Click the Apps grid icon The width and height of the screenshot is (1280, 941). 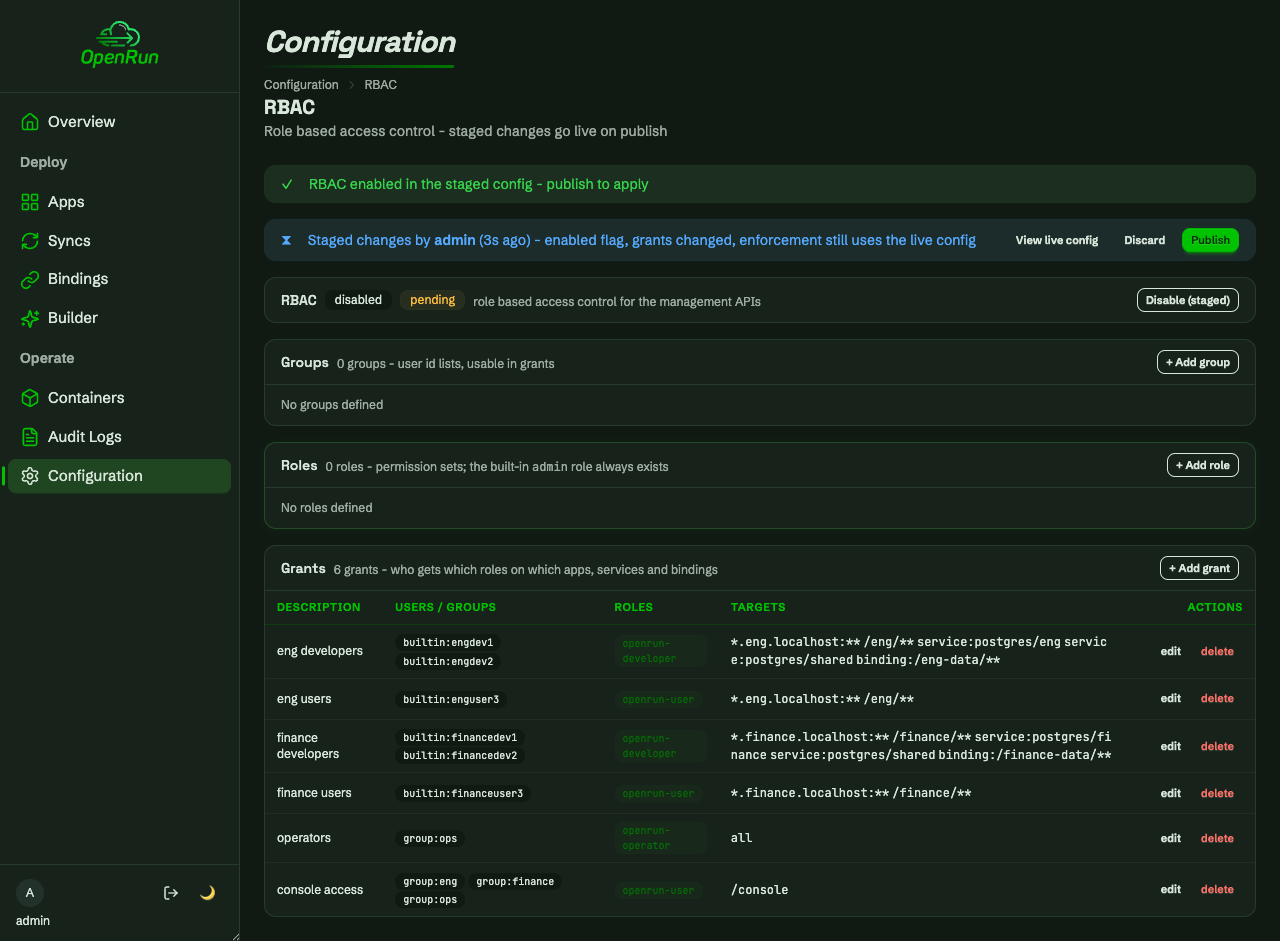[30, 202]
